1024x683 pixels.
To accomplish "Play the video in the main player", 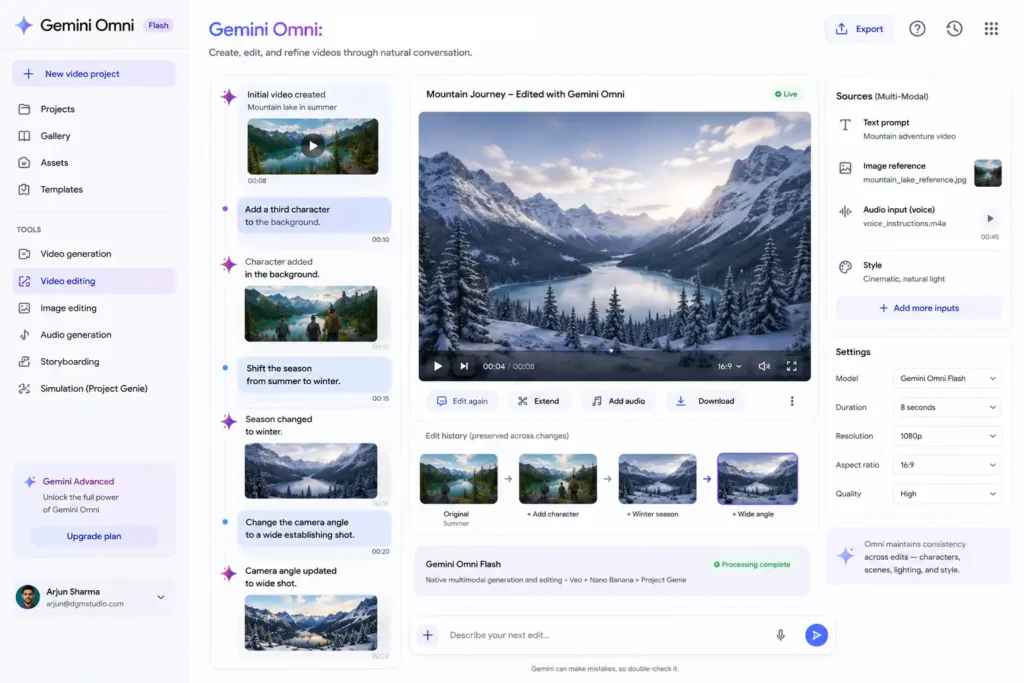I will point(438,366).
